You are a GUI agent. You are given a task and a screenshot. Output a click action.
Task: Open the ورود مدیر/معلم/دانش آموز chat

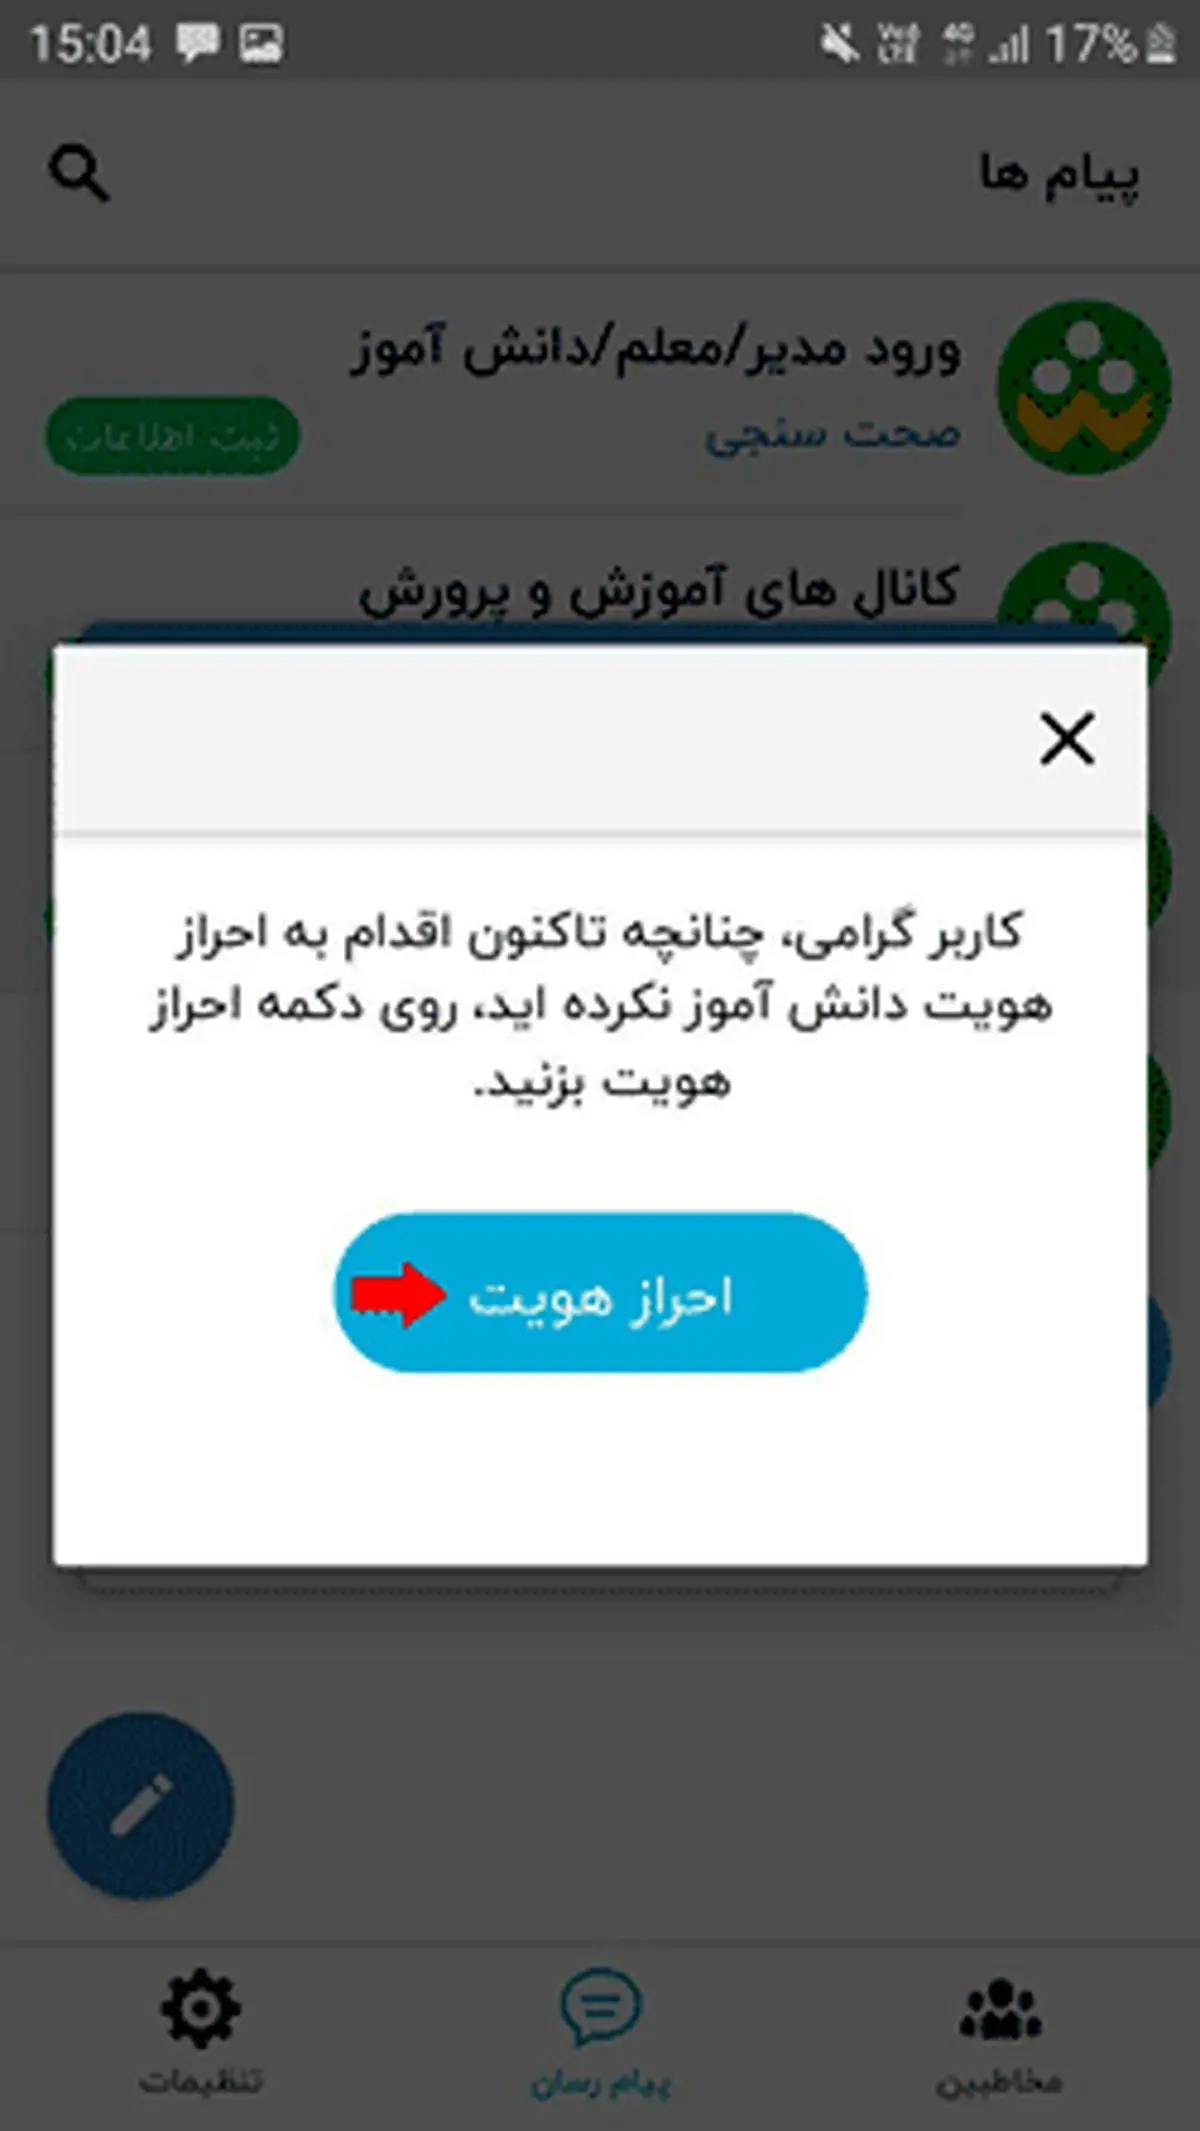[x=600, y=390]
